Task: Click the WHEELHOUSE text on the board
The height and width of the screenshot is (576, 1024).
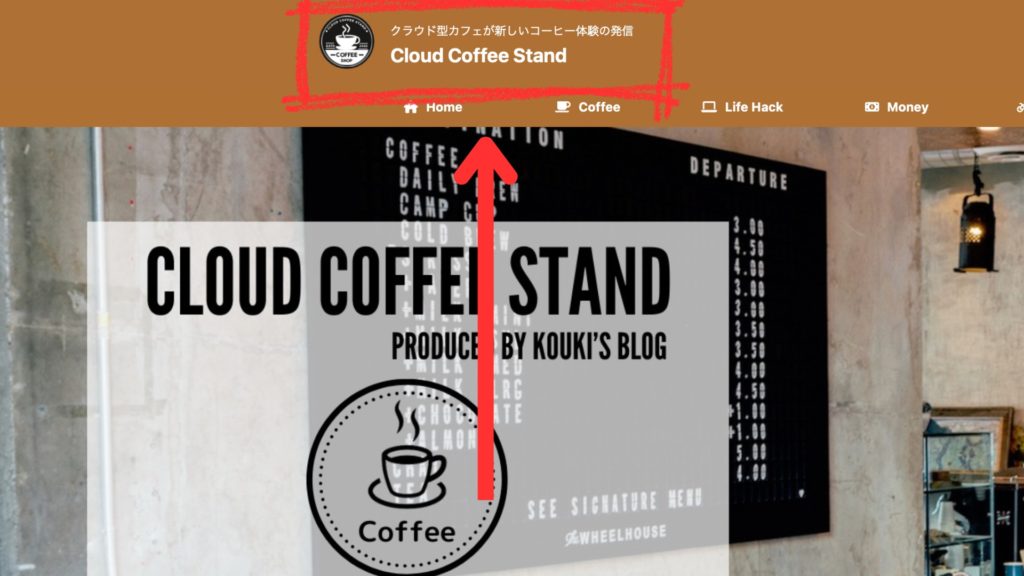Action: 616,535
